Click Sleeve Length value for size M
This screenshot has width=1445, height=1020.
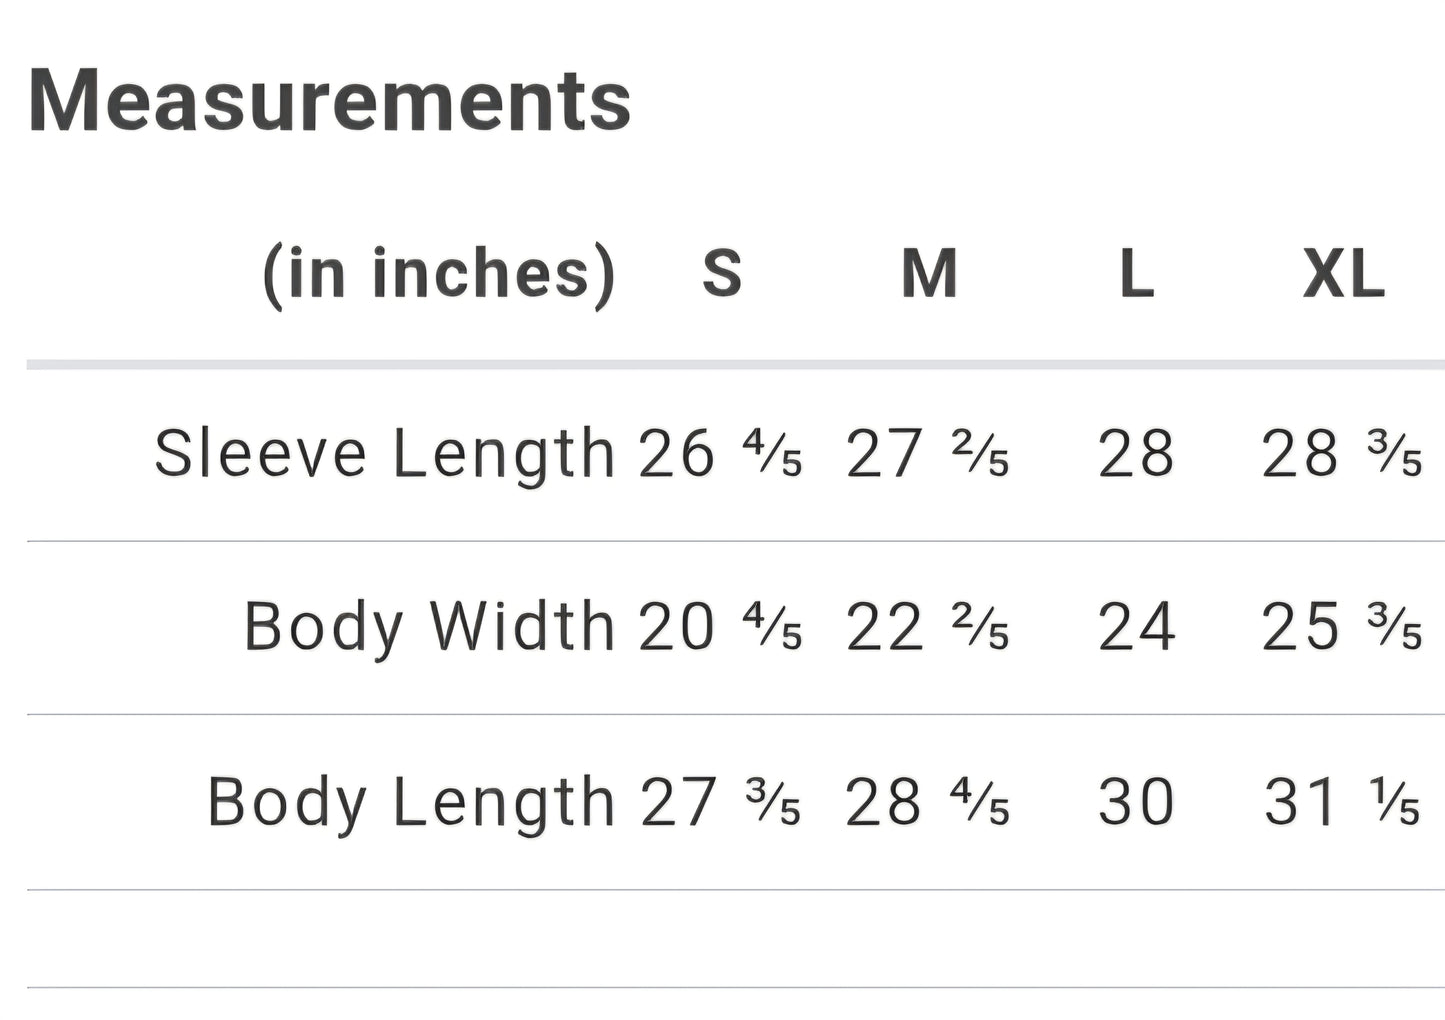(928, 454)
